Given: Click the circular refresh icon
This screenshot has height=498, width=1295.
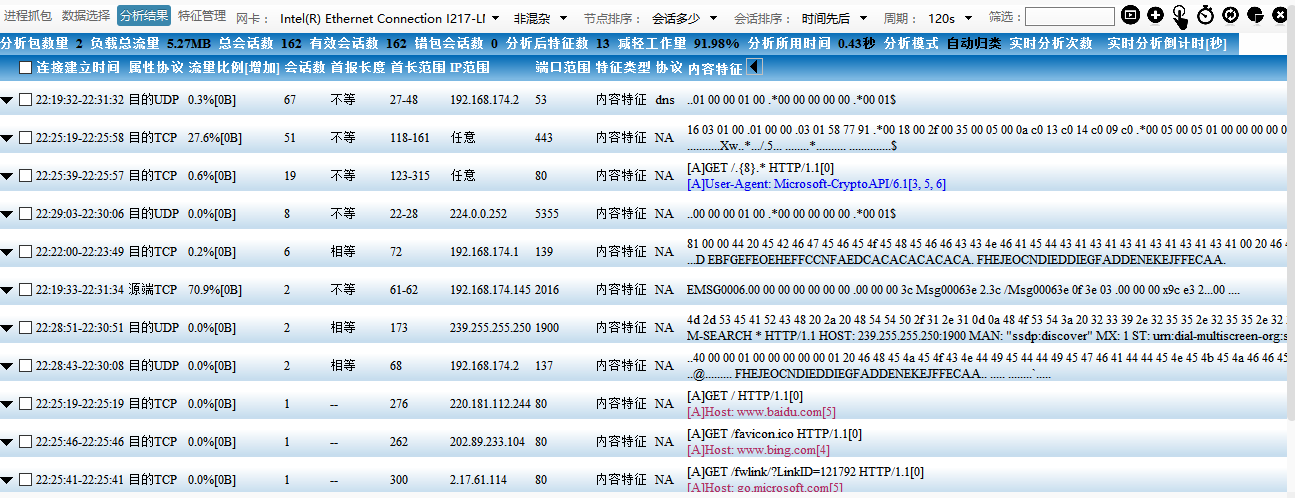Looking at the screenshot, I should (x=1230, y=15).
